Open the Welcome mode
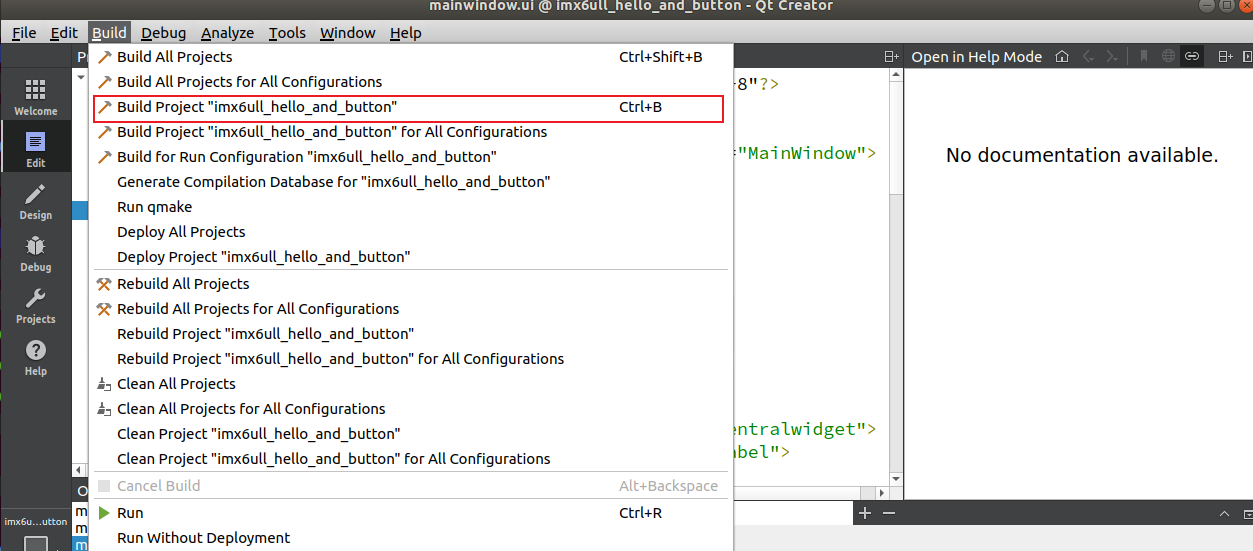The height and width of the screenshot is (551, 1253). click(x=35, y=97)
